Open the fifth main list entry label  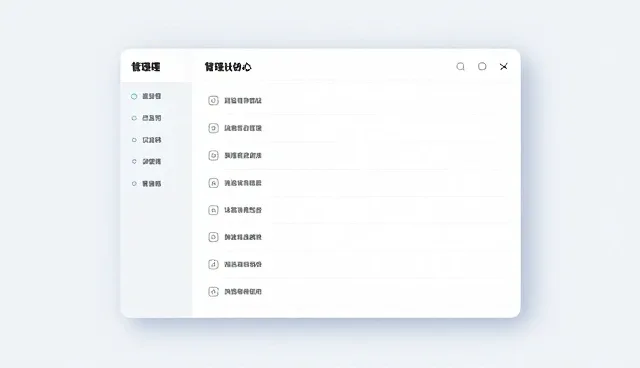tap(243, 210)
